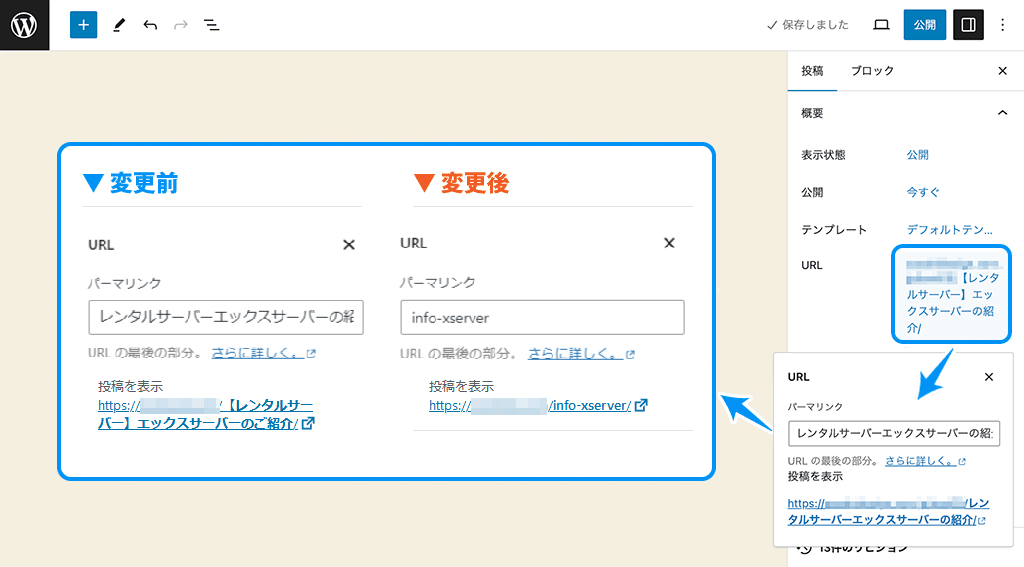Switch to the 投稿 tab
Viewport: 1024px width, 567px height.
pyautogui.click(x=812, y=71)
